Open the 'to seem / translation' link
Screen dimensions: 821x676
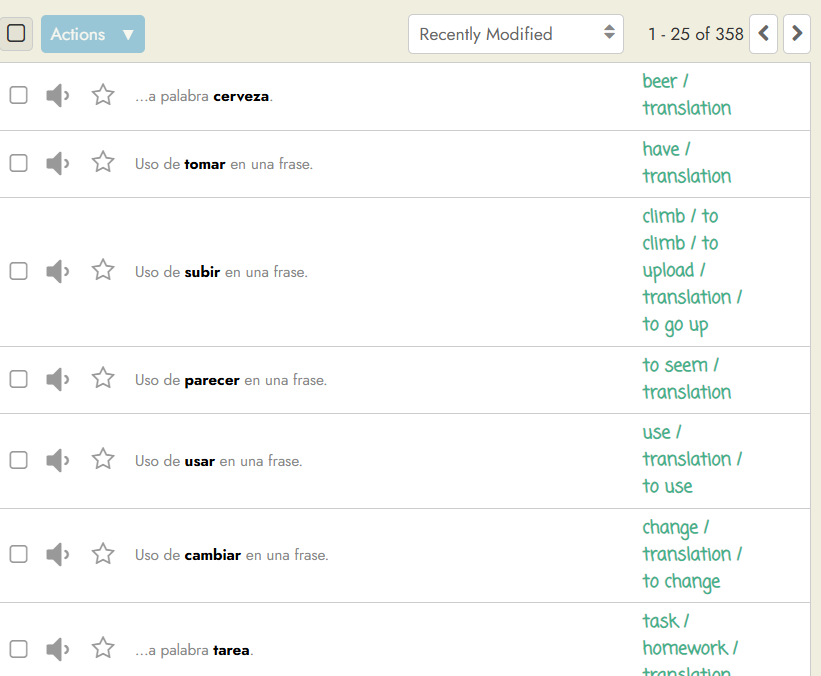pos(686,379)
